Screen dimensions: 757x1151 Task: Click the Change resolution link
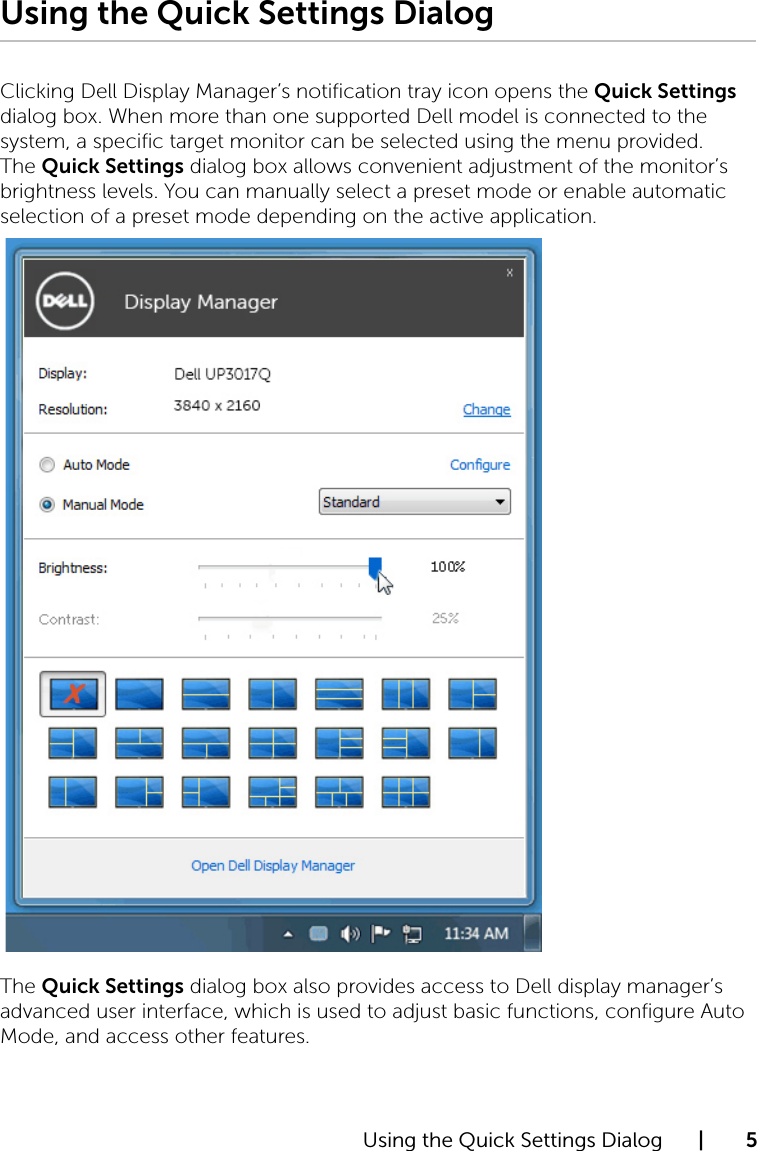487,409
